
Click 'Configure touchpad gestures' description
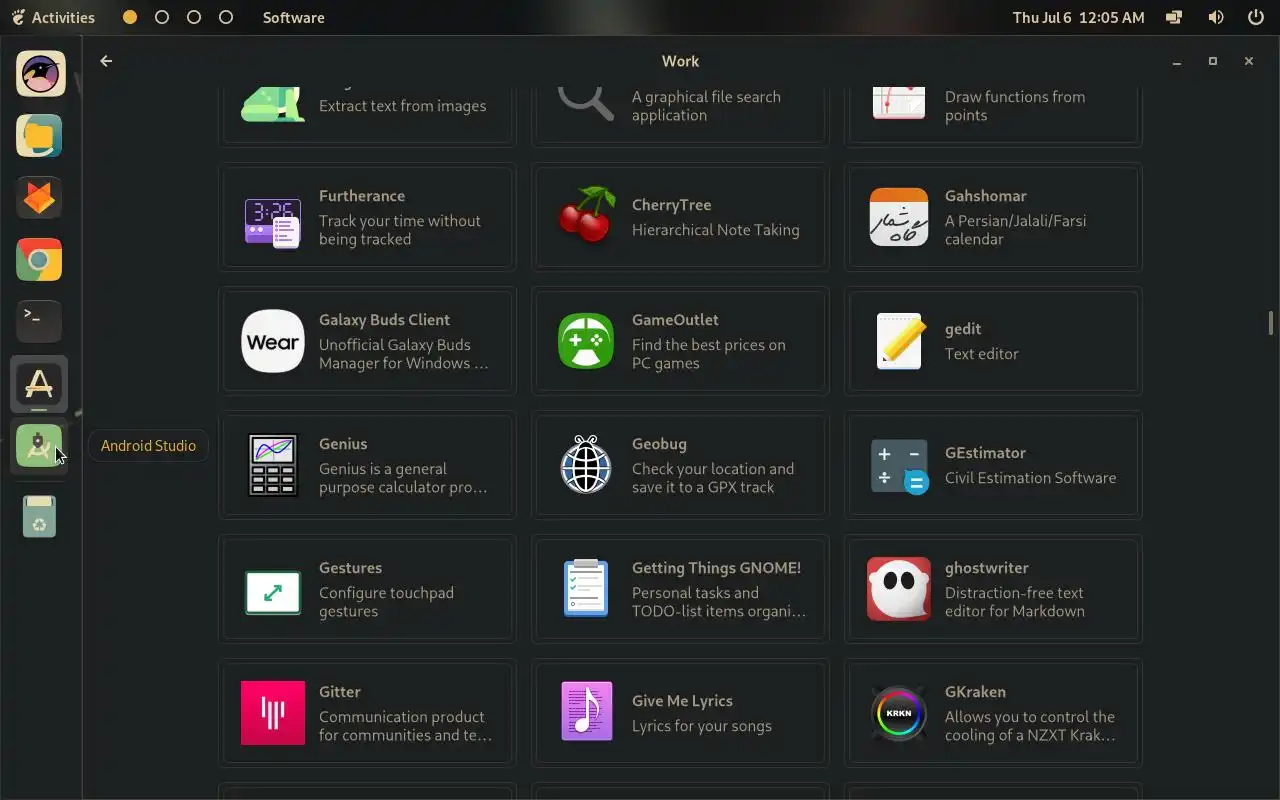(x=386, y=602)
